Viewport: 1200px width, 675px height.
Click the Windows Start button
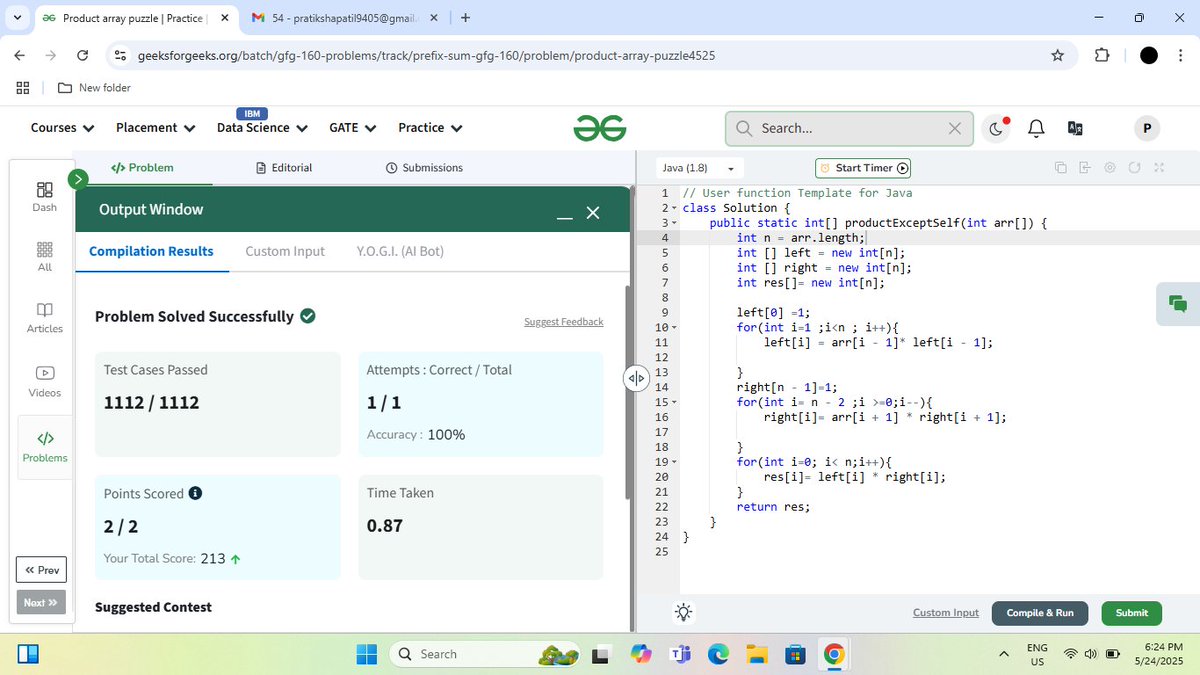point(367,654)
